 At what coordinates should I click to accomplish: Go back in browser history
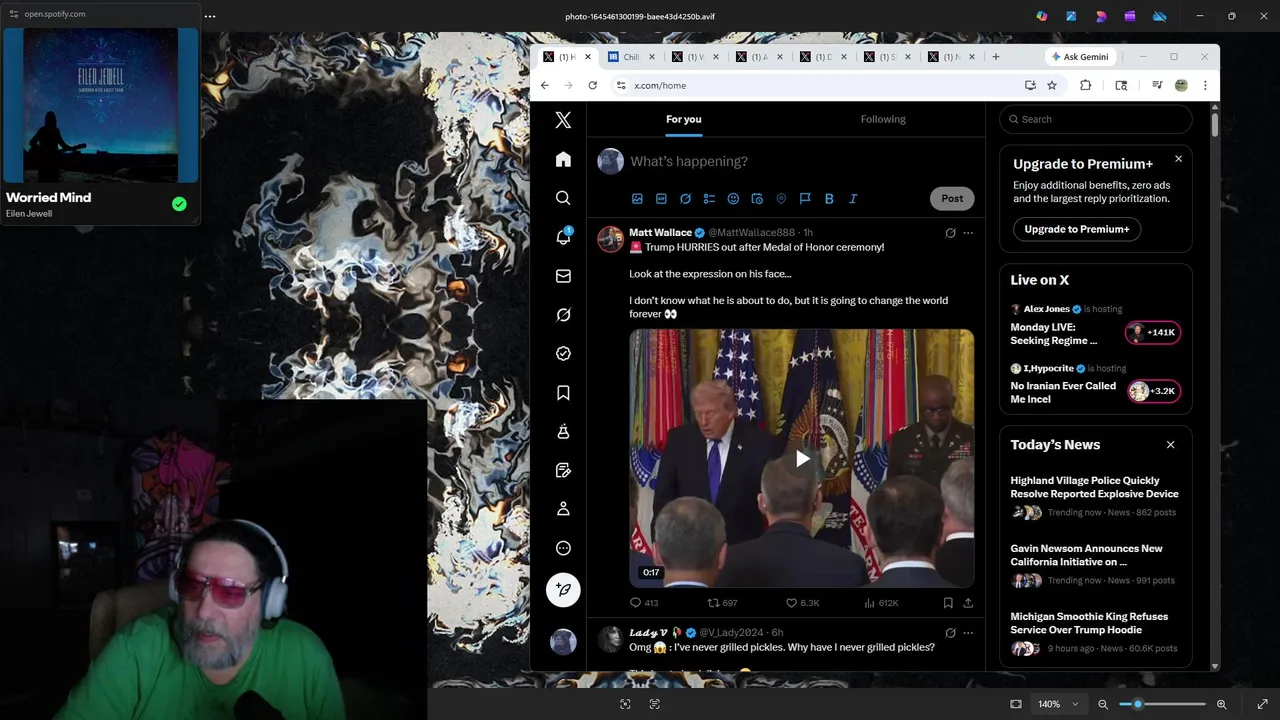(x=544, y=85)
